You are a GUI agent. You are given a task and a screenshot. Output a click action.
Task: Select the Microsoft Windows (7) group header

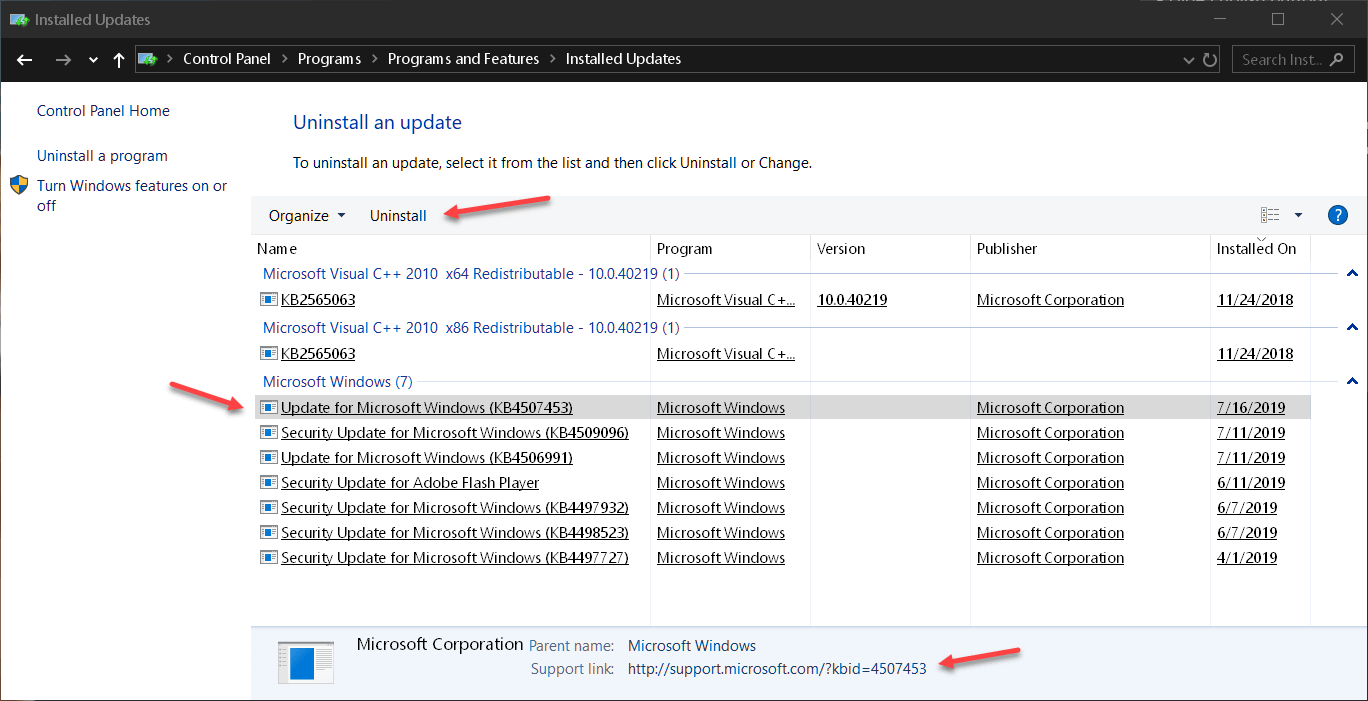click(337, 381)
